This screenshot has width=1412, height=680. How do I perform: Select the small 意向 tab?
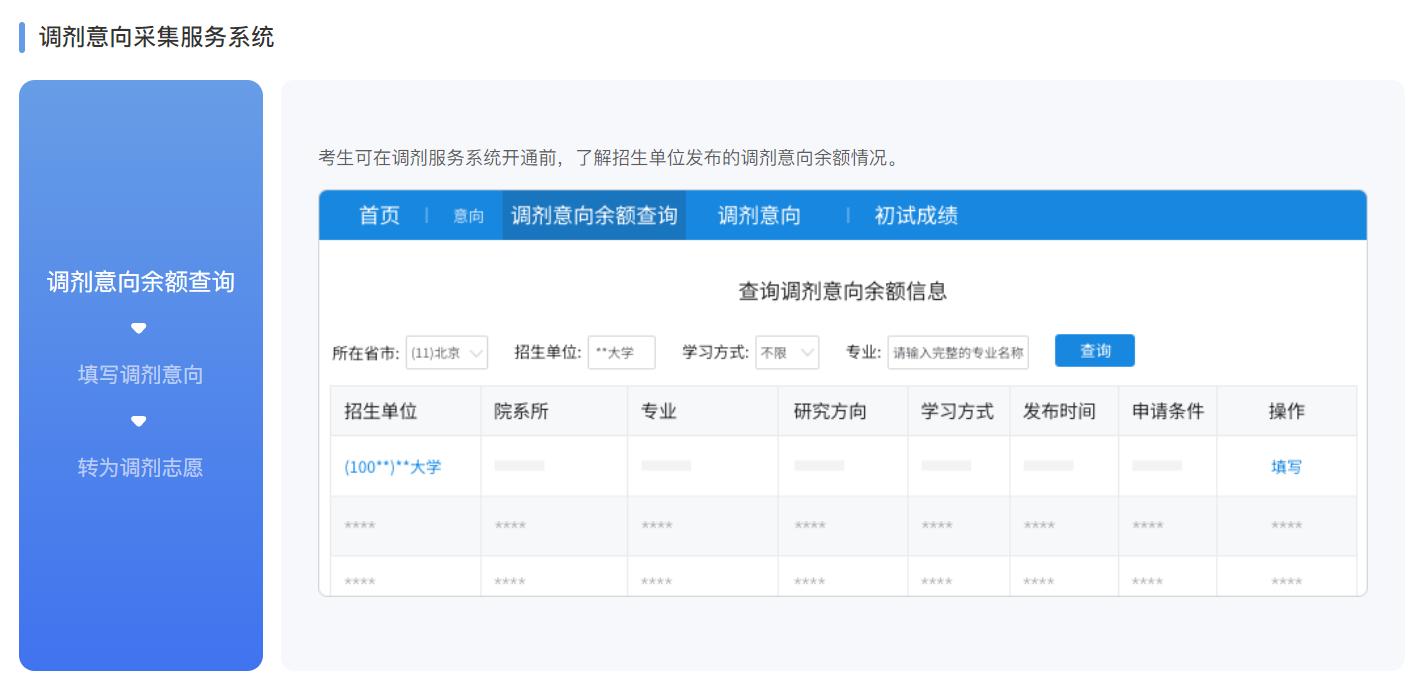[468, 216]
